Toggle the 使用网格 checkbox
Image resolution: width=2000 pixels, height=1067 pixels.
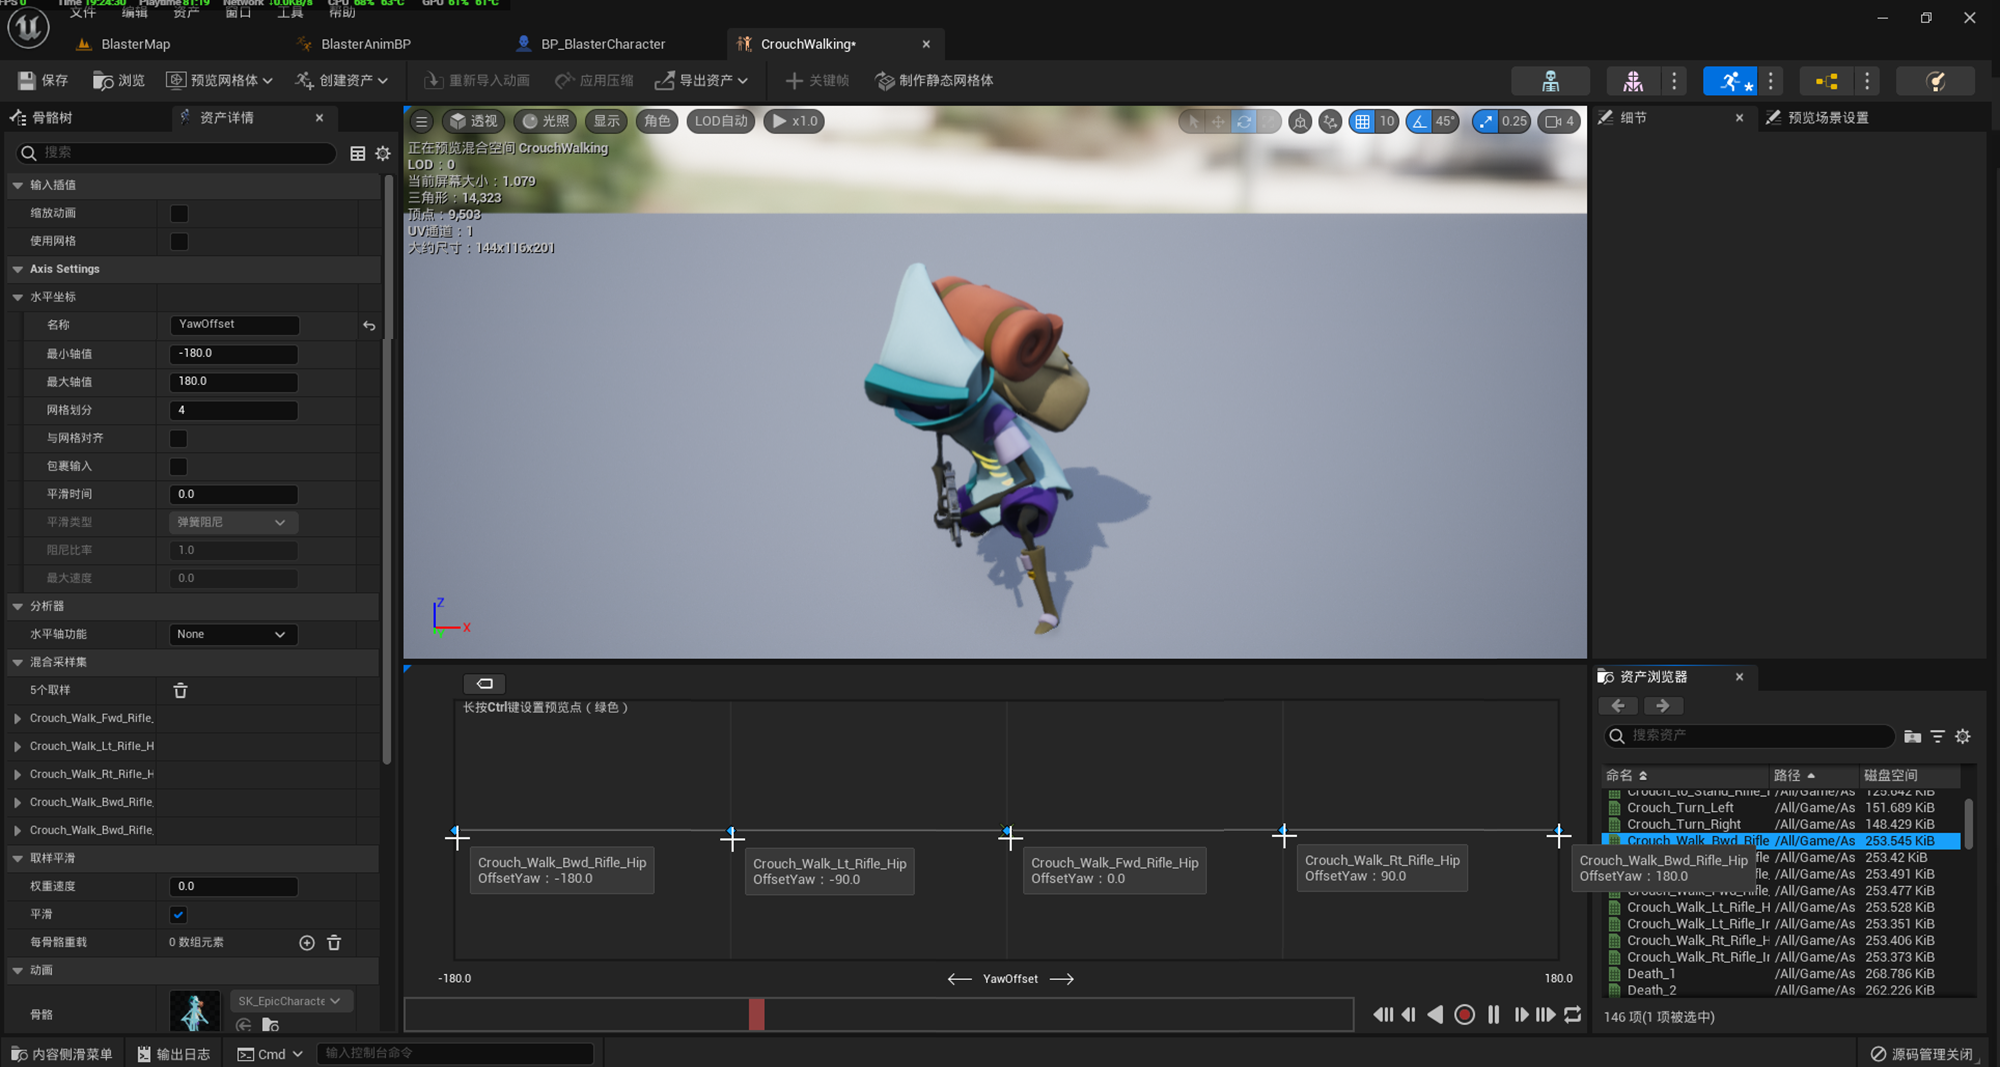(179, 241)
